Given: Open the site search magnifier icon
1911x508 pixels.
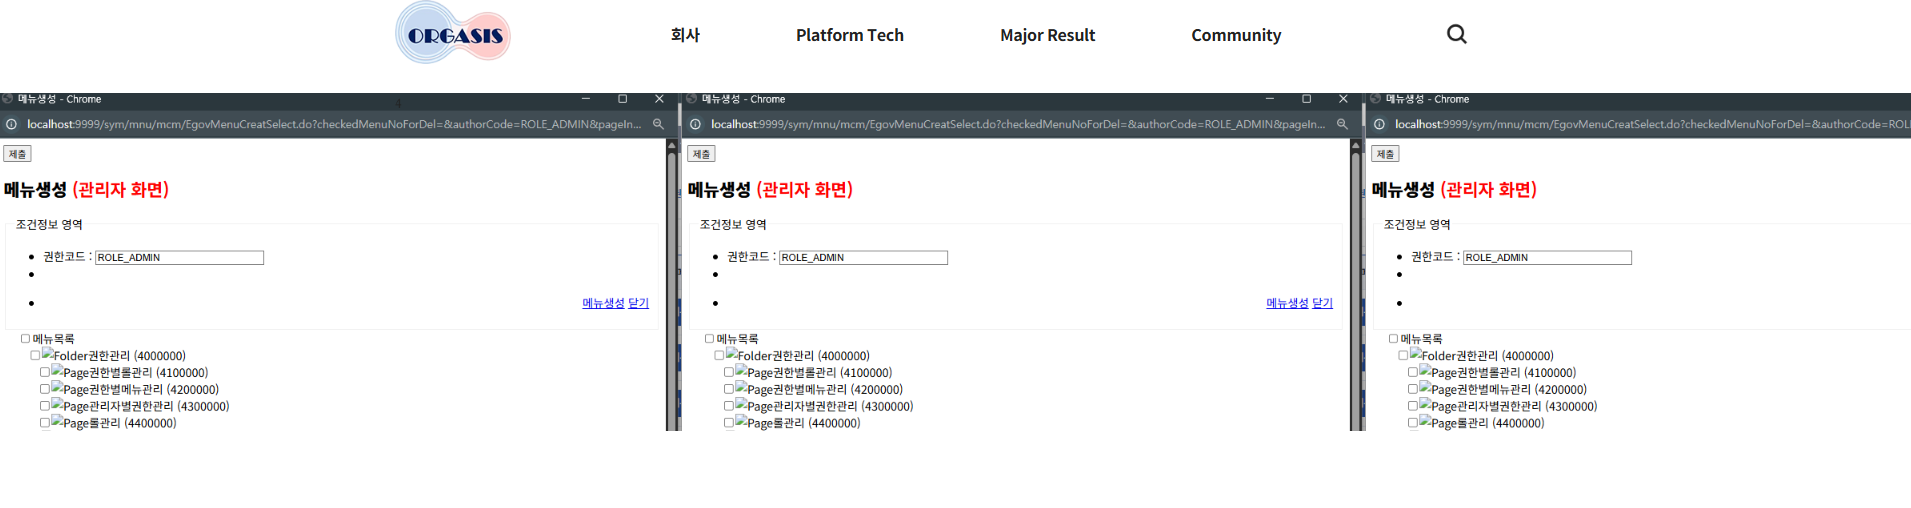Looking at the screenshot, I should (x=1456, y=34).
